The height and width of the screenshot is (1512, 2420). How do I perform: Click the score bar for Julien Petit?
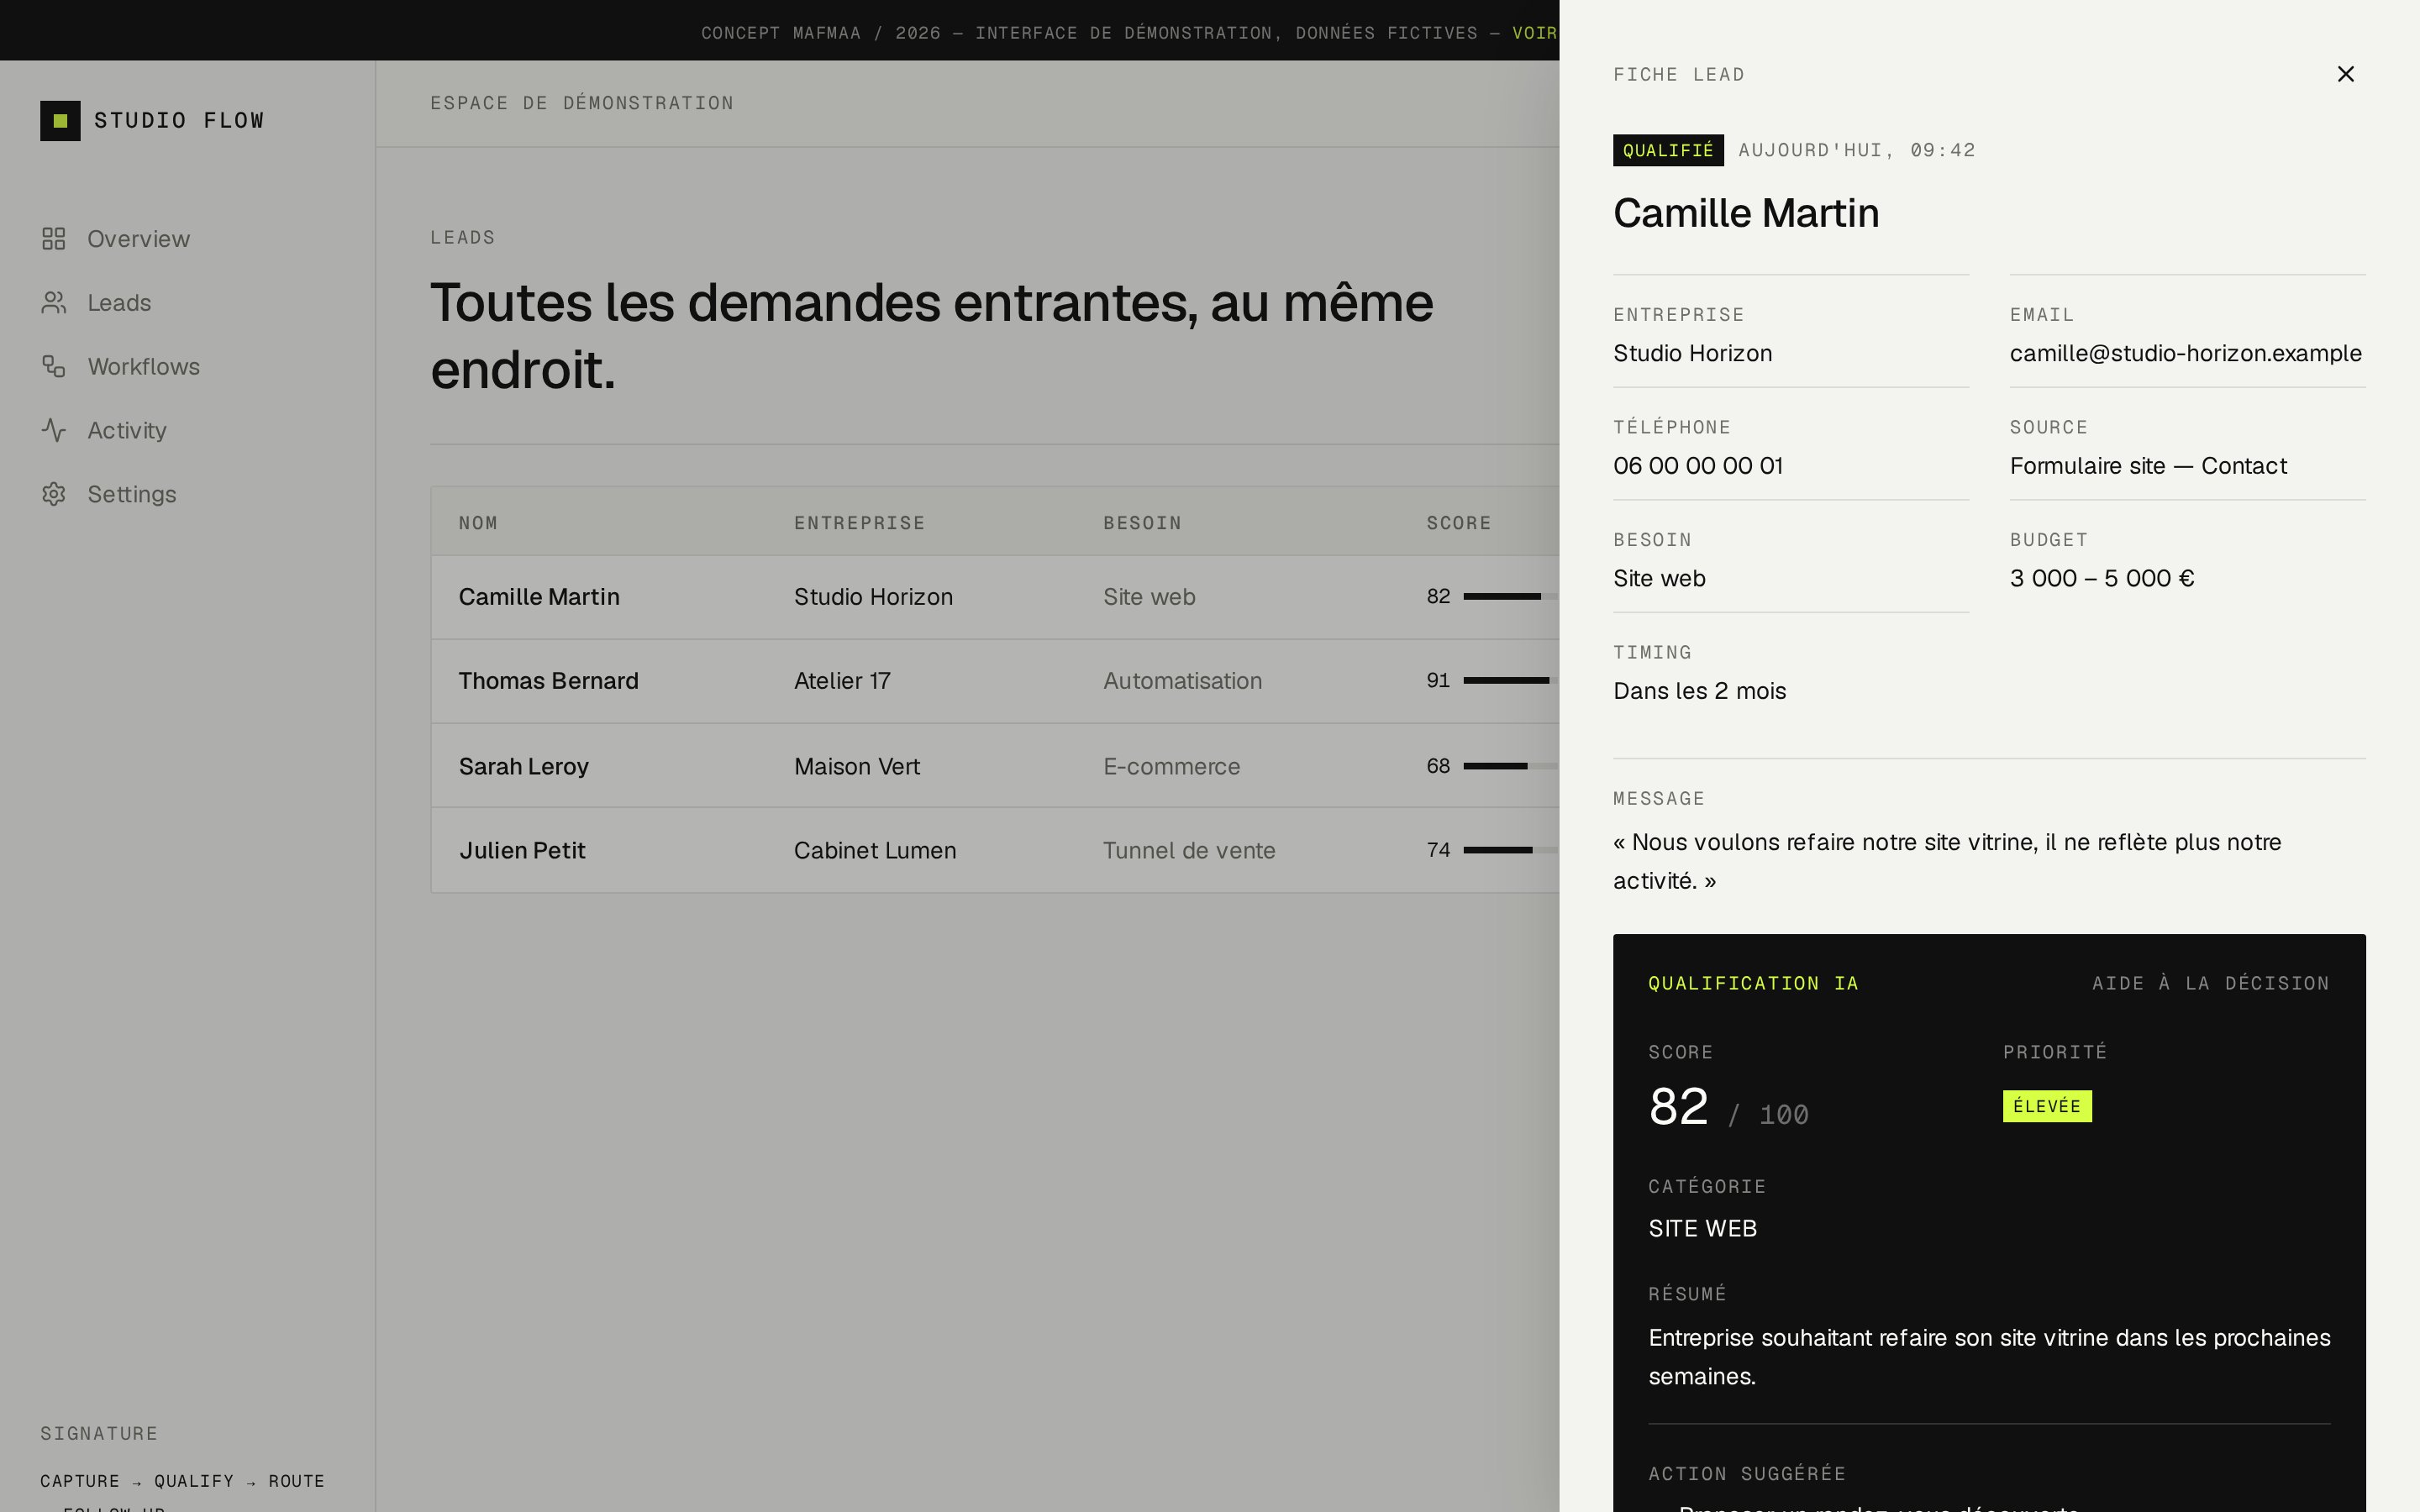pyautogui.click(x=1511, y=850)
